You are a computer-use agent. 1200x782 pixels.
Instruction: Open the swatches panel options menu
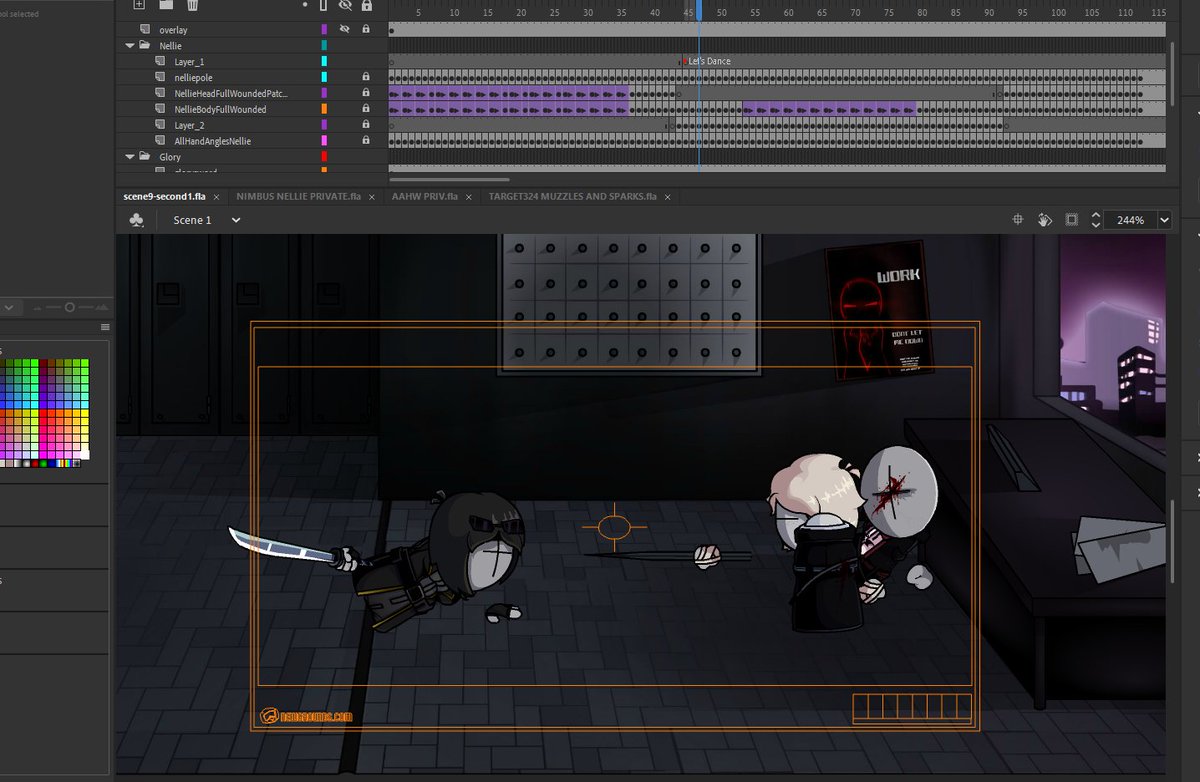[105, 327]
